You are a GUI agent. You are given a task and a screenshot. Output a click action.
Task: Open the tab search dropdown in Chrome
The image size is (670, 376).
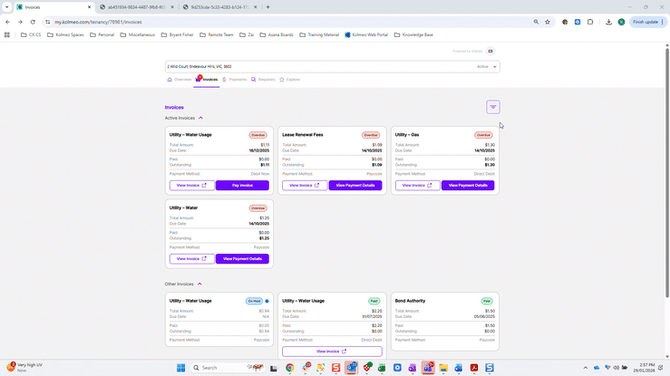(x=7, y=7)
